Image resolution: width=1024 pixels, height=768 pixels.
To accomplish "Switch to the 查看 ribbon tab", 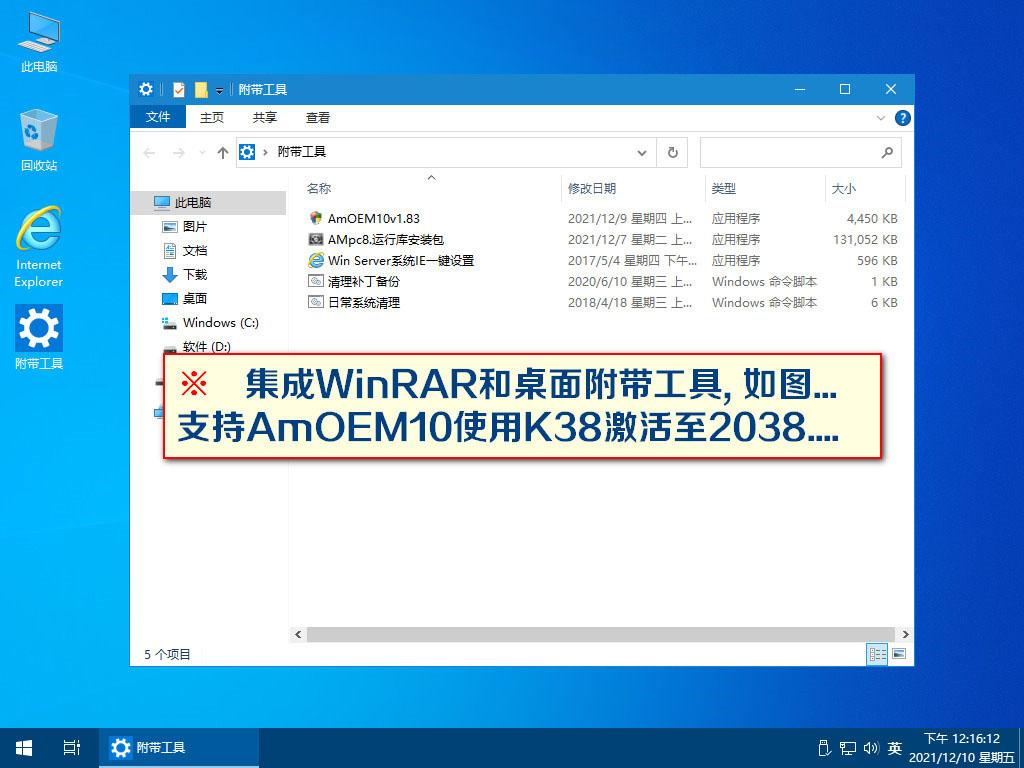I will [317, 118].
